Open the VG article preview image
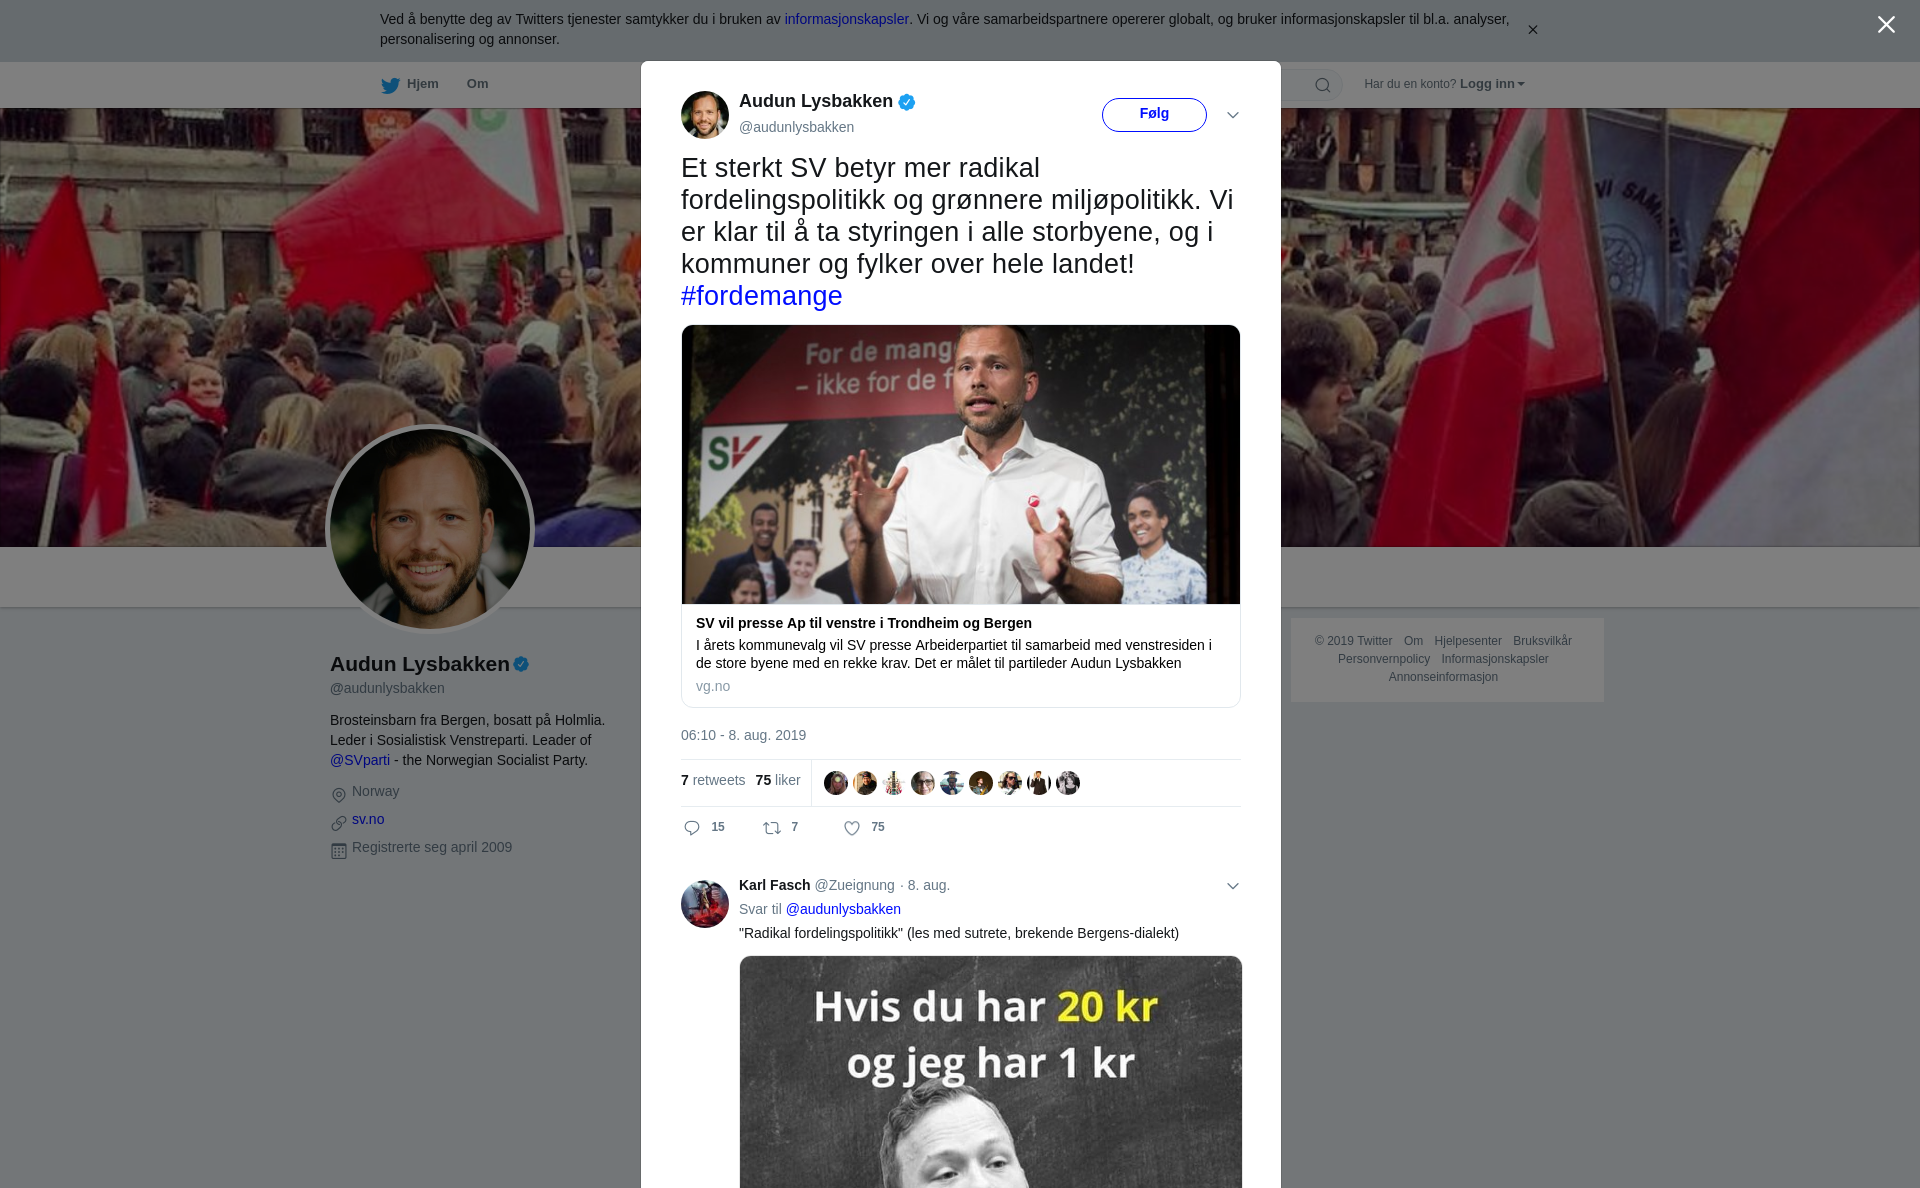1920x1188 pixels. tap(961, 464)
